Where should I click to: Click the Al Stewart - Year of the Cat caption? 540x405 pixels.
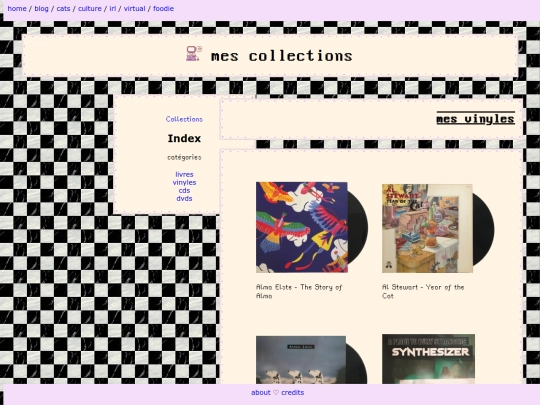[423, 291]
